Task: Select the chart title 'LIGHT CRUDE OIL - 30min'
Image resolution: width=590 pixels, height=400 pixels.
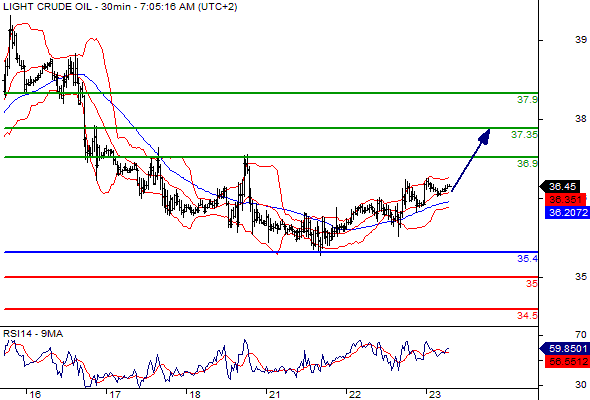Action: (x=49, y=7)
